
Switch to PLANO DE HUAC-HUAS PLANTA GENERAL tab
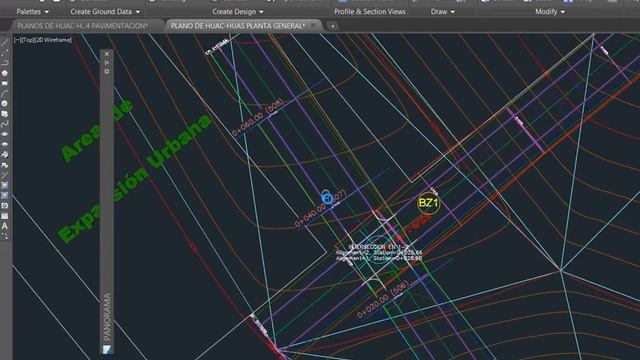click(x=238, y=26)
